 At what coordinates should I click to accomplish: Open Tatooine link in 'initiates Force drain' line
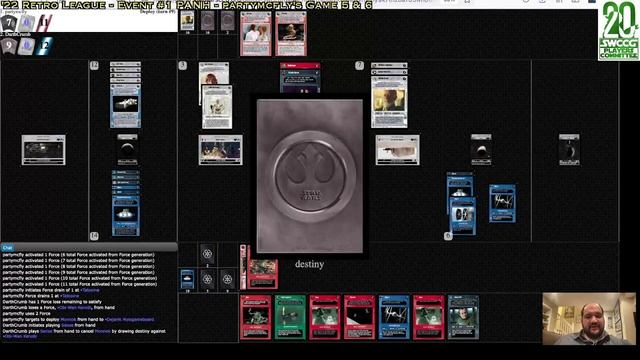(x=90, y=290)
